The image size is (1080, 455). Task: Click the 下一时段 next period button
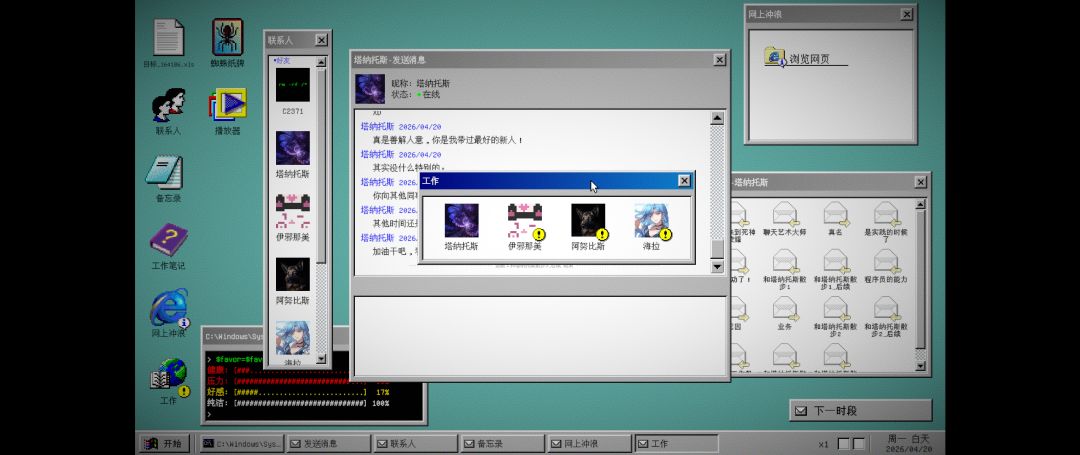pos(860,410)
